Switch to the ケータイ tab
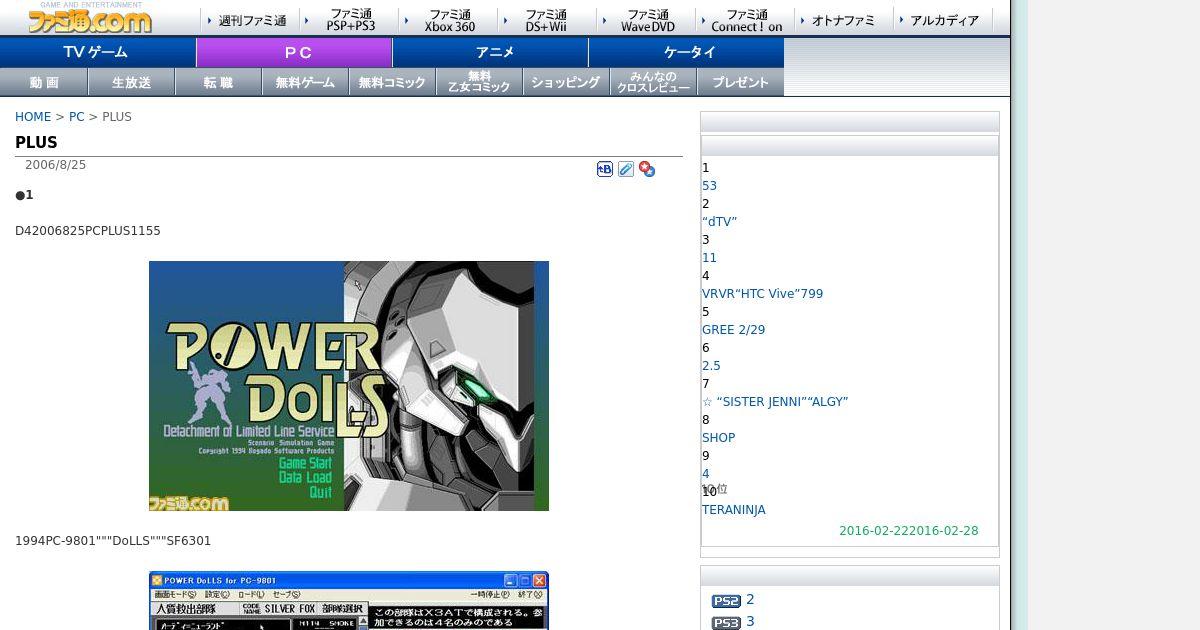 click(686, 52)
